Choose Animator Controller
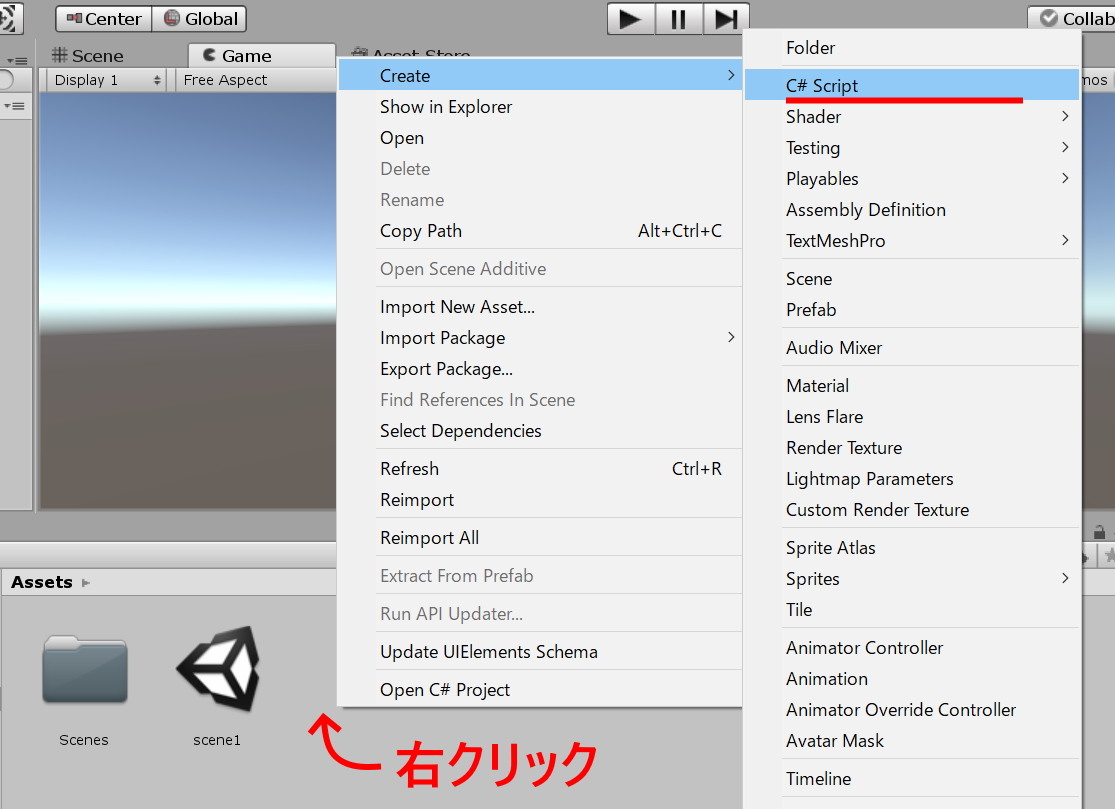The width and height of the screenshot is (1115, 809). pos(912,648)
